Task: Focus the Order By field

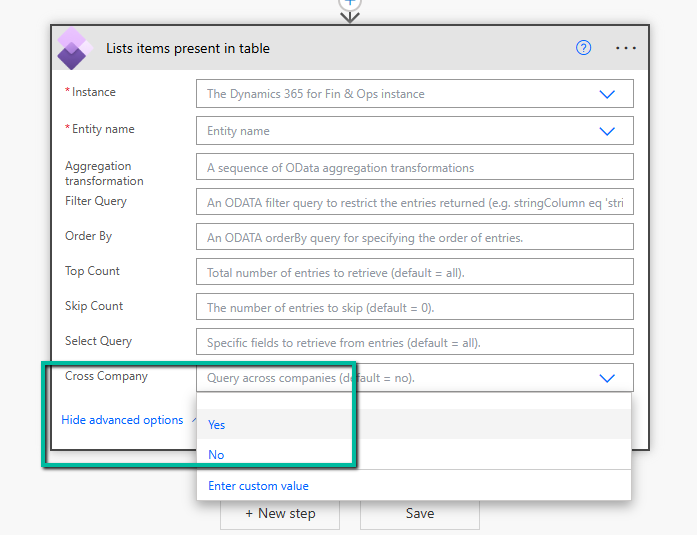Action: point(415,237)
